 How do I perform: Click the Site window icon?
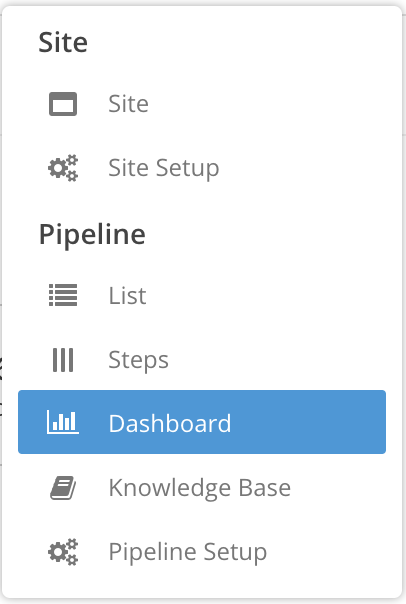point(63,104)
